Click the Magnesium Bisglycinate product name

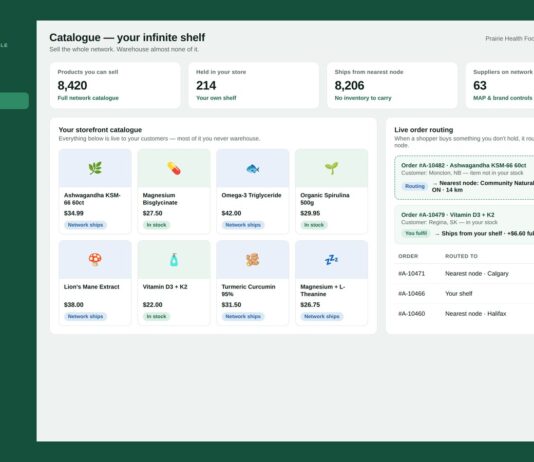pyautogui.click(x=160, y=199)
